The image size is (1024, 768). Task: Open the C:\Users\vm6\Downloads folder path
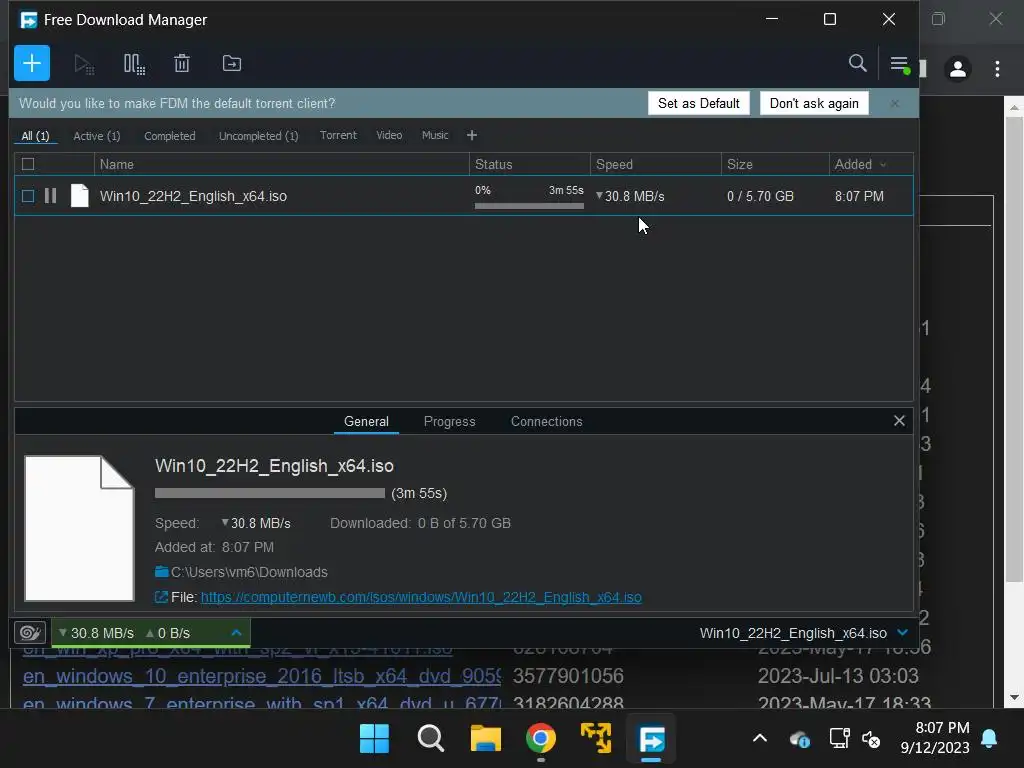[x=249, y=572]
